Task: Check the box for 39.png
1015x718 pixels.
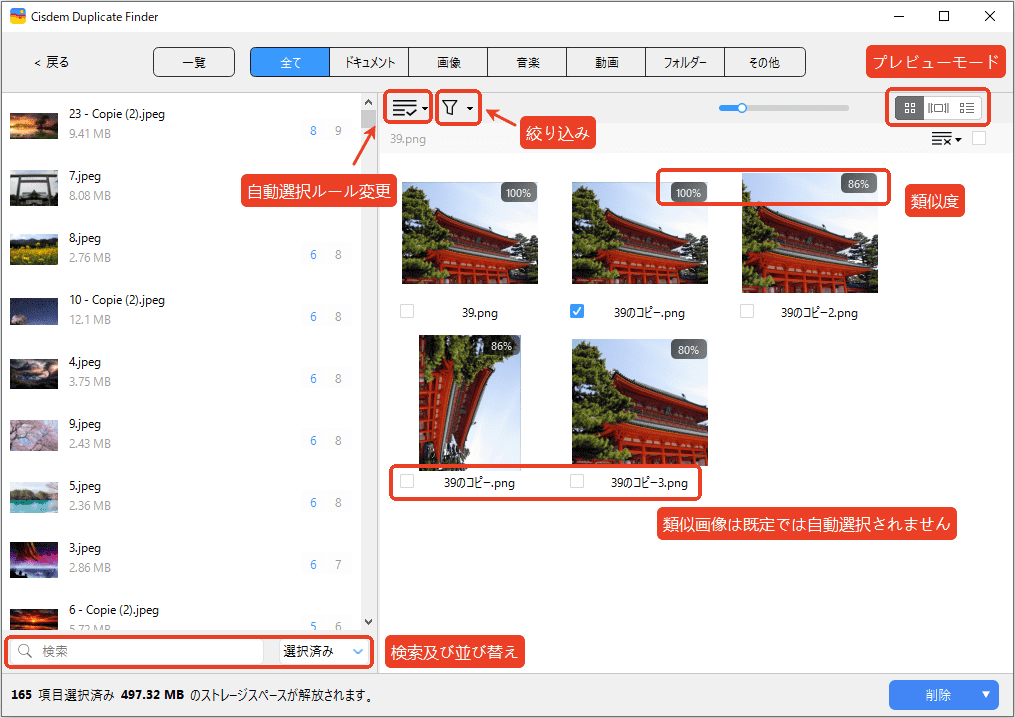Action: 407,311
